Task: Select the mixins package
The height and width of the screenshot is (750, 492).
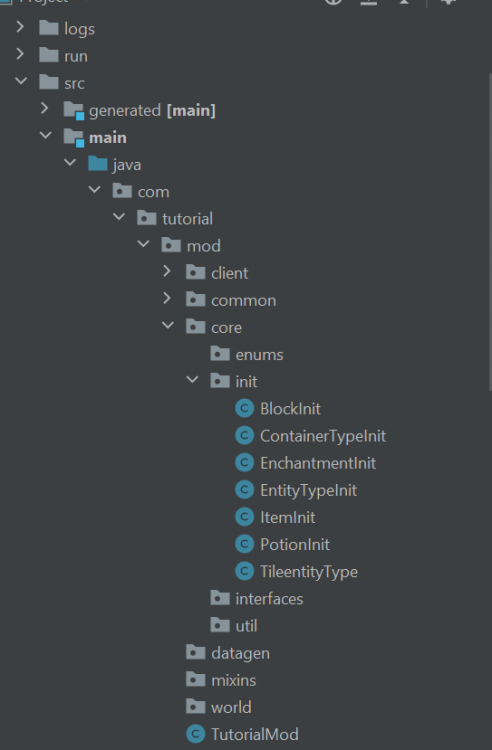Action: pyautogui.click(x=233, y=680)
